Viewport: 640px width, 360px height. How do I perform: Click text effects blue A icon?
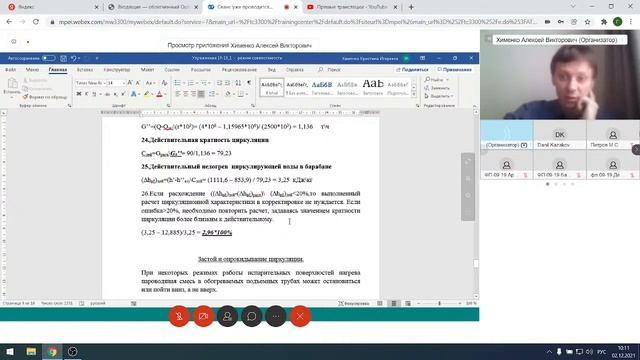pos(133,94)
